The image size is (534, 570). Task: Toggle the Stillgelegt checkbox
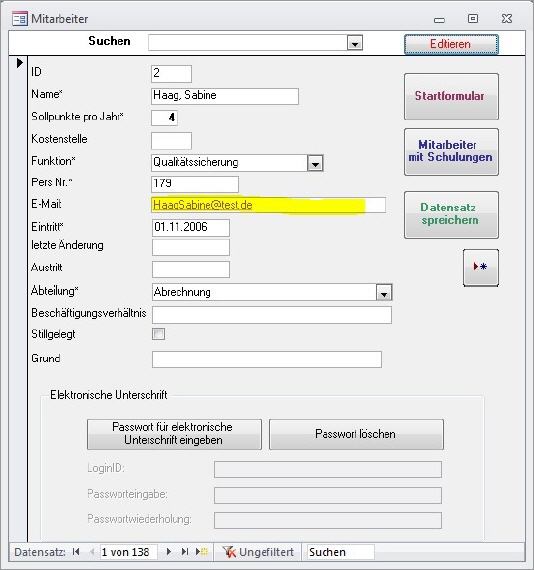pos(158,334)
